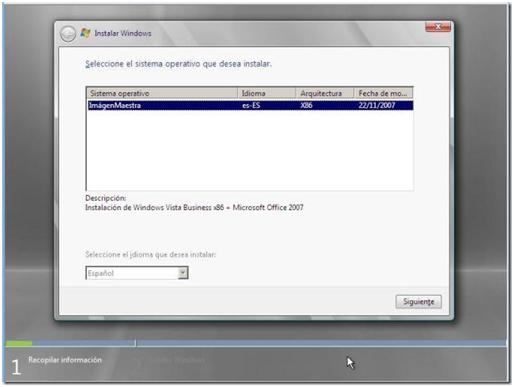Click the Instalar Windows title text
The image size is (514, 387).
point(123,33)
